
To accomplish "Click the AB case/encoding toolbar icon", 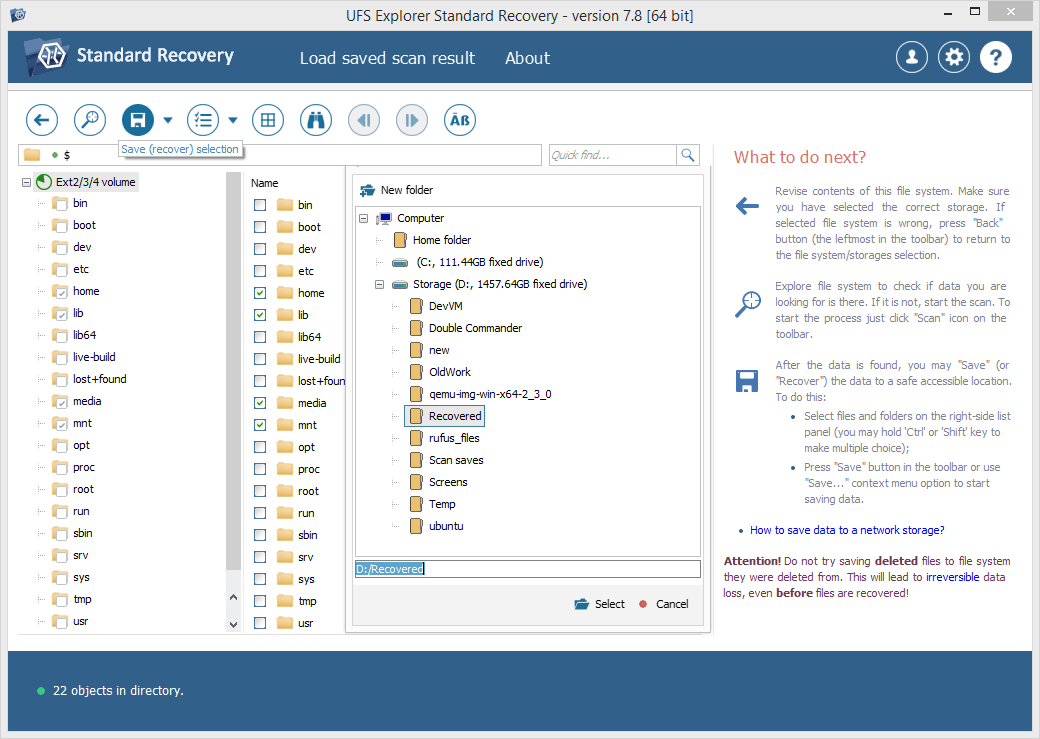I will coord(460,120).
